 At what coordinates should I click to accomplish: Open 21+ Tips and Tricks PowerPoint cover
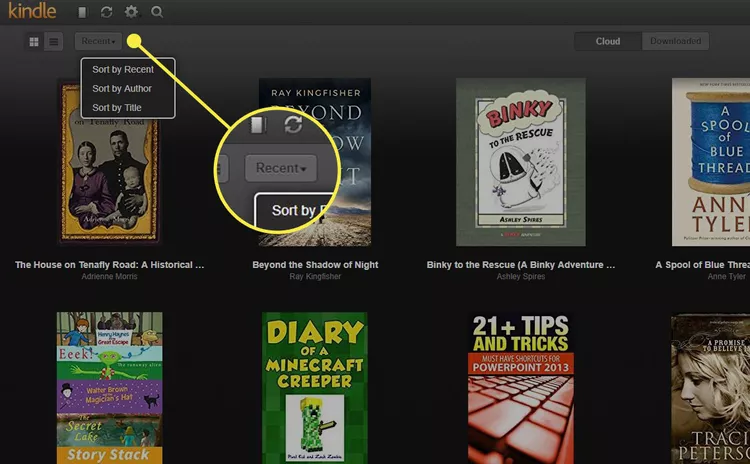point(521,388)
